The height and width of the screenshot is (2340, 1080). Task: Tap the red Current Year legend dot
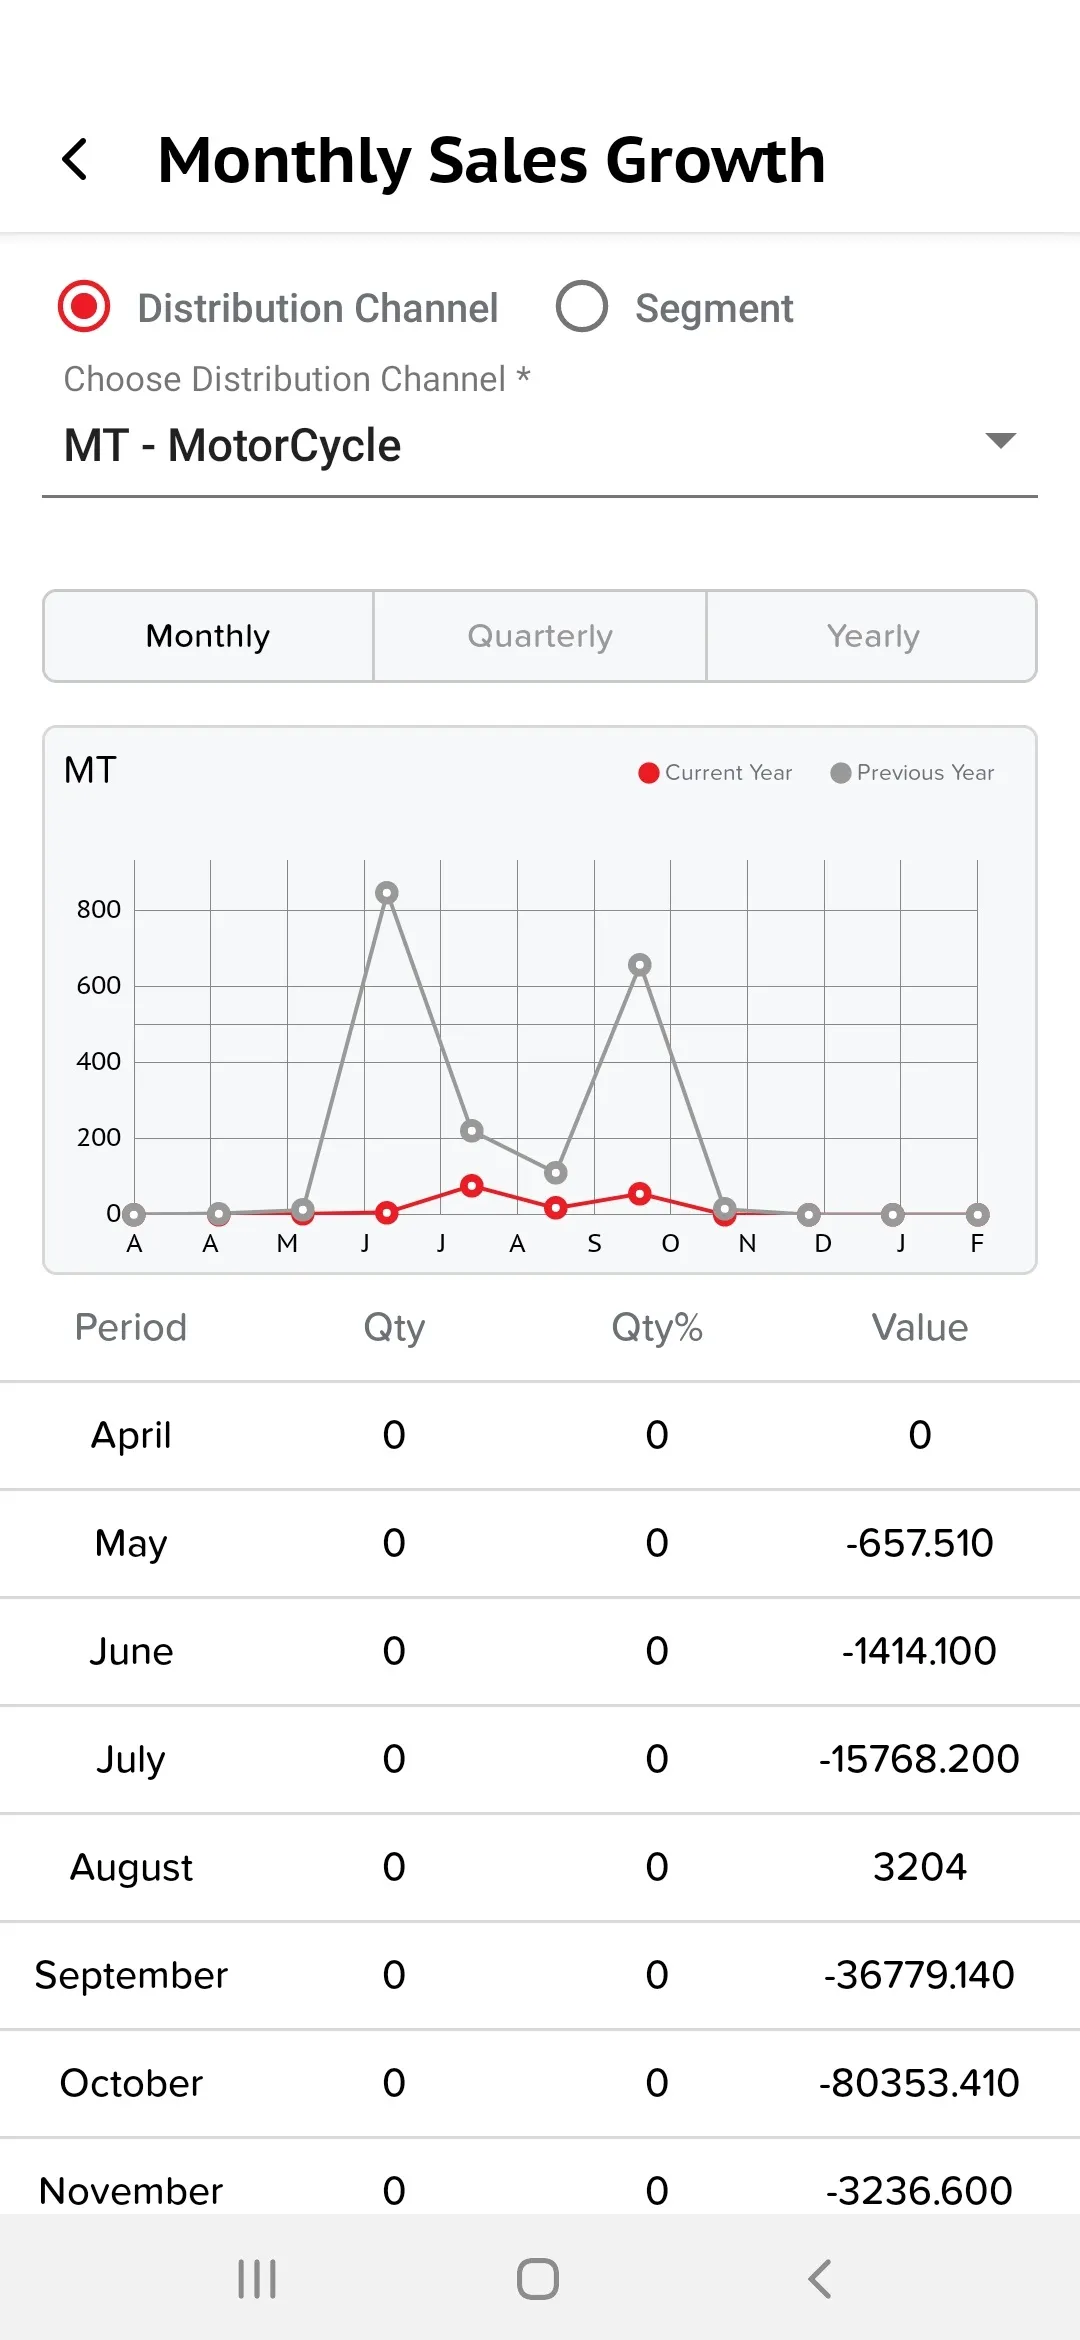648,773
